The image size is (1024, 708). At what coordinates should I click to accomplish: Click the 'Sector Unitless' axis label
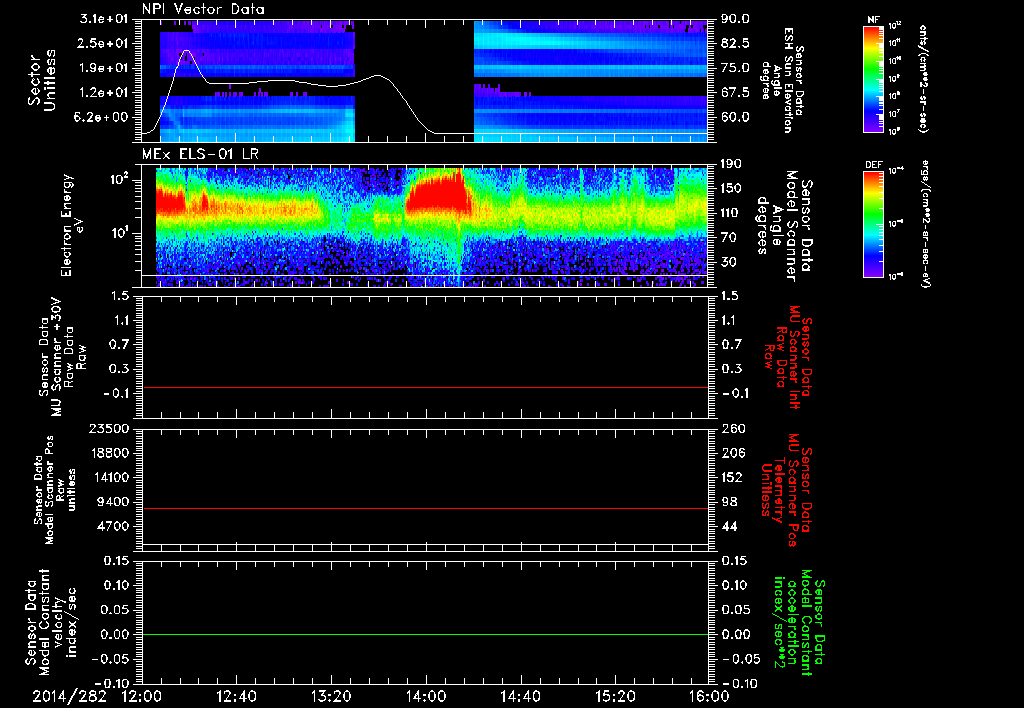[x=42, y=80]
